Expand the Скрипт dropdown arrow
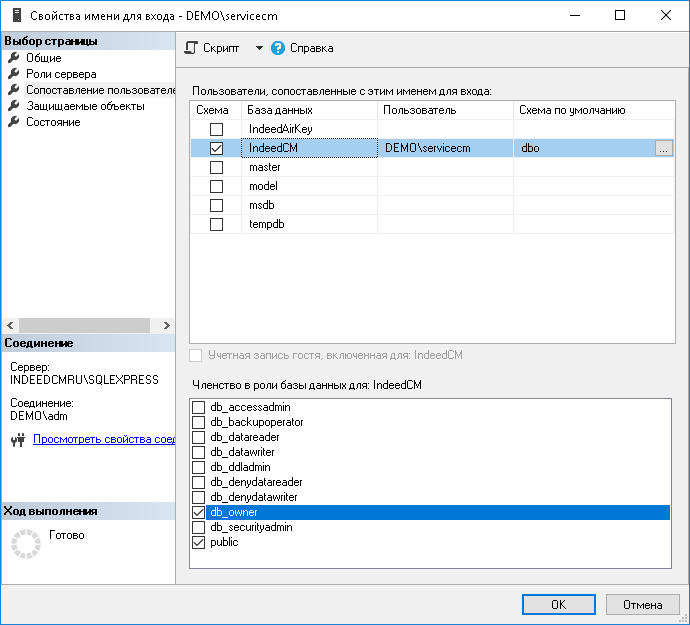The height and width of the screenshot is (625, 690). (258, 48)
